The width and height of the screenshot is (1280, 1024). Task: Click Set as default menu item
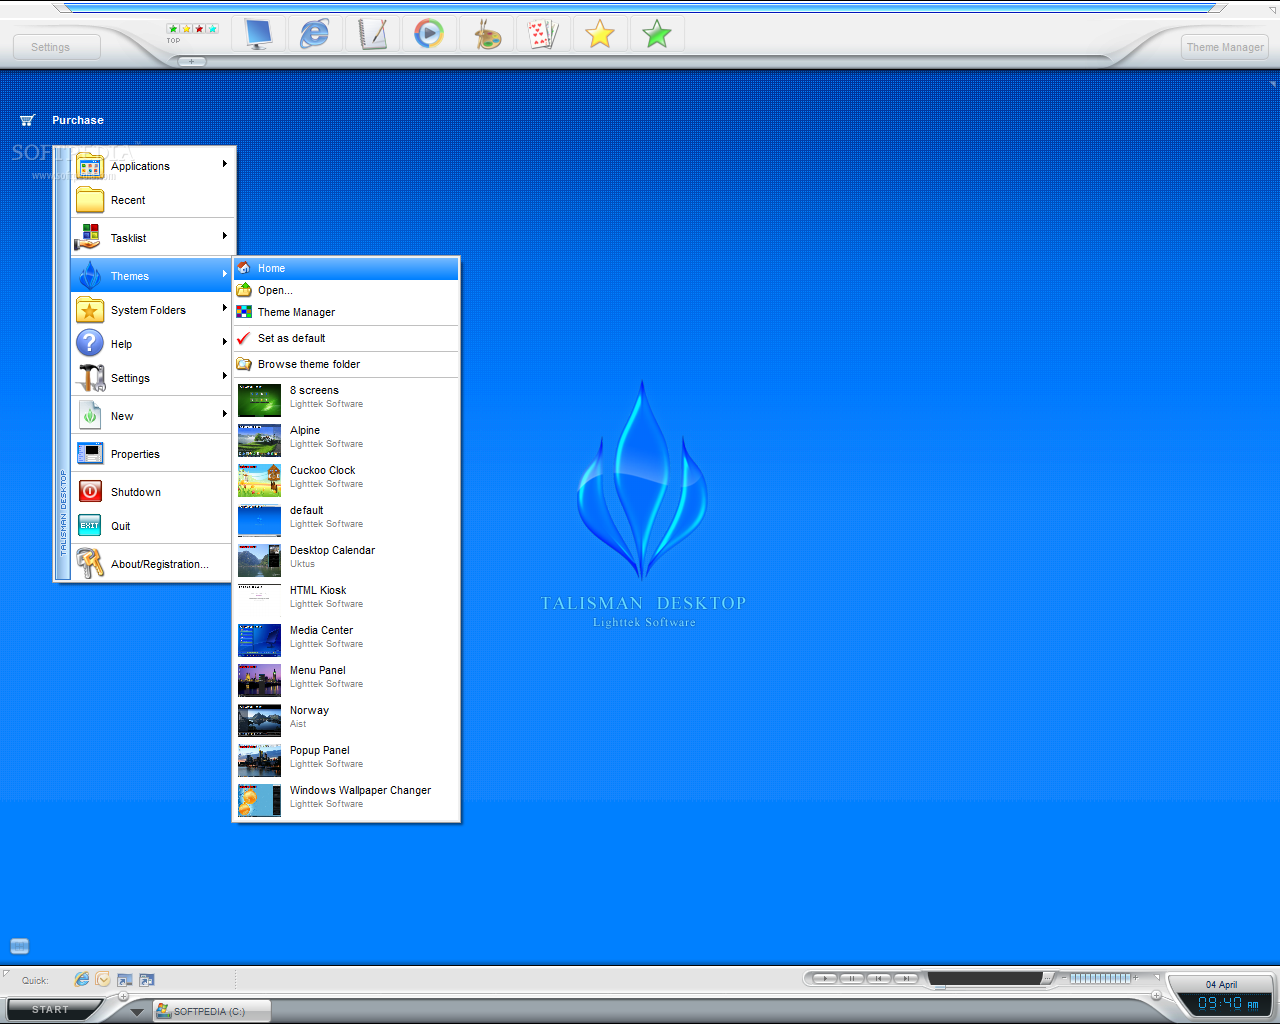click(x=346, y=338)
